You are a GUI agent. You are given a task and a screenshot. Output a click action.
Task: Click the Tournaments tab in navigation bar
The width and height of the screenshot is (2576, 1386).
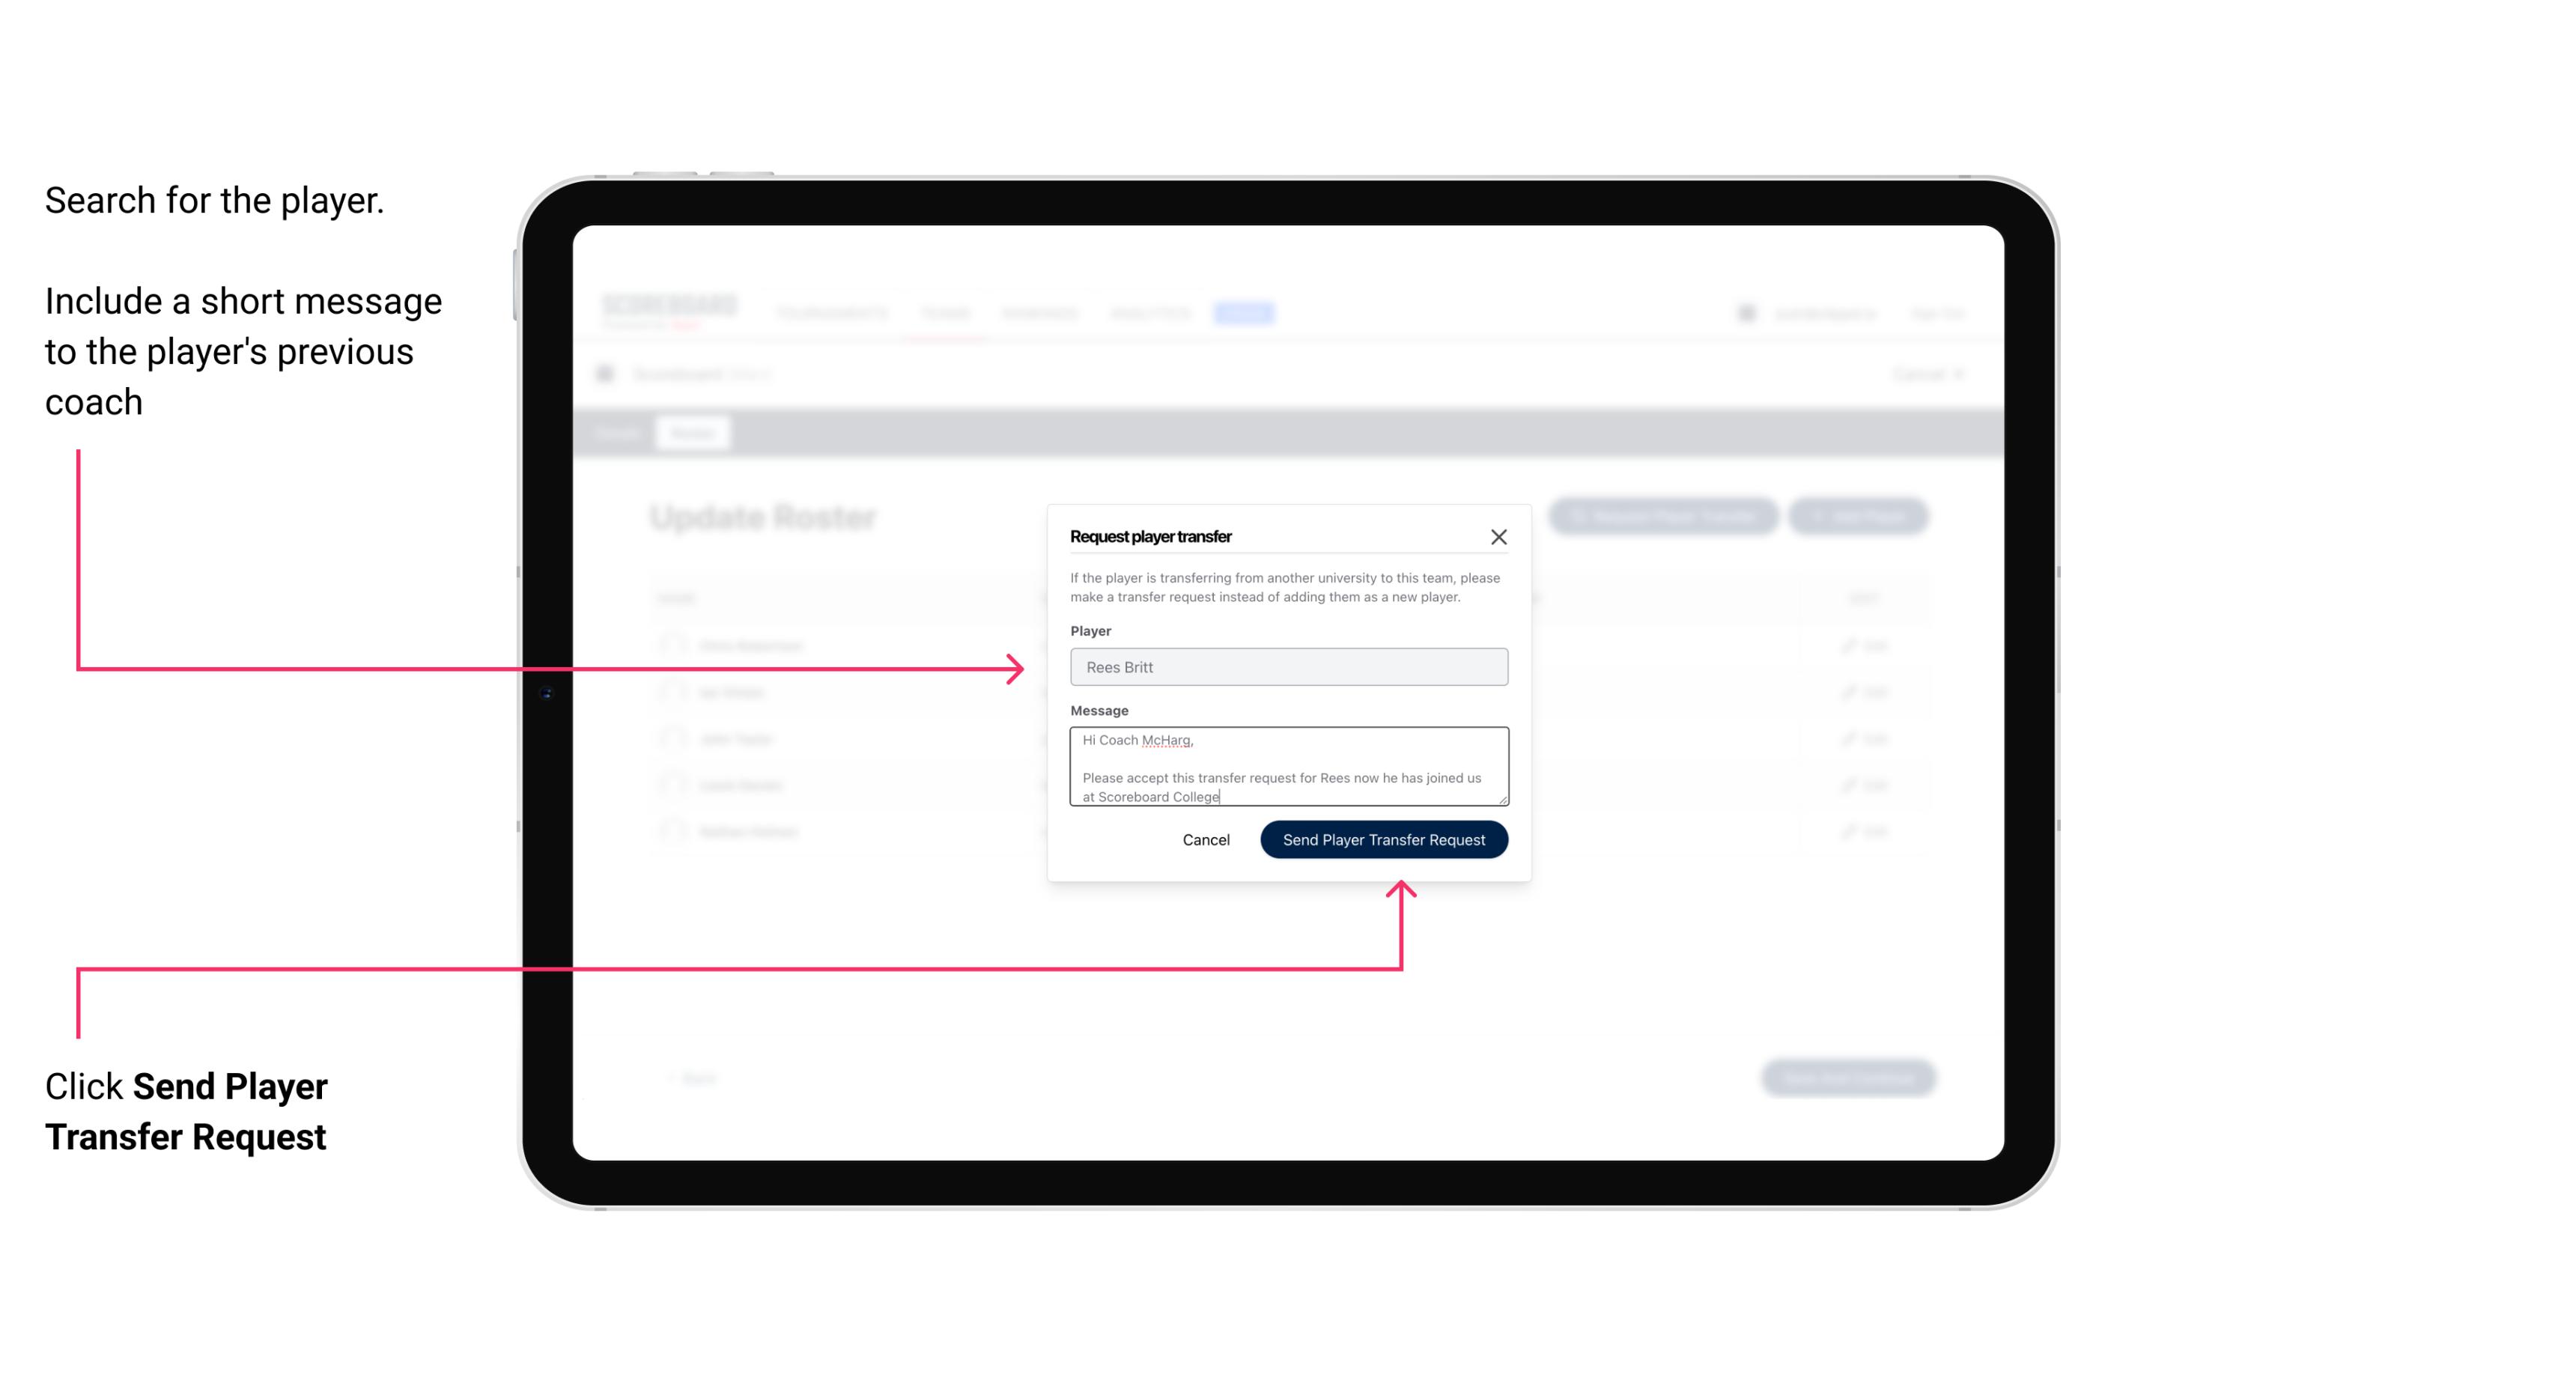click(x=831, y=312)
